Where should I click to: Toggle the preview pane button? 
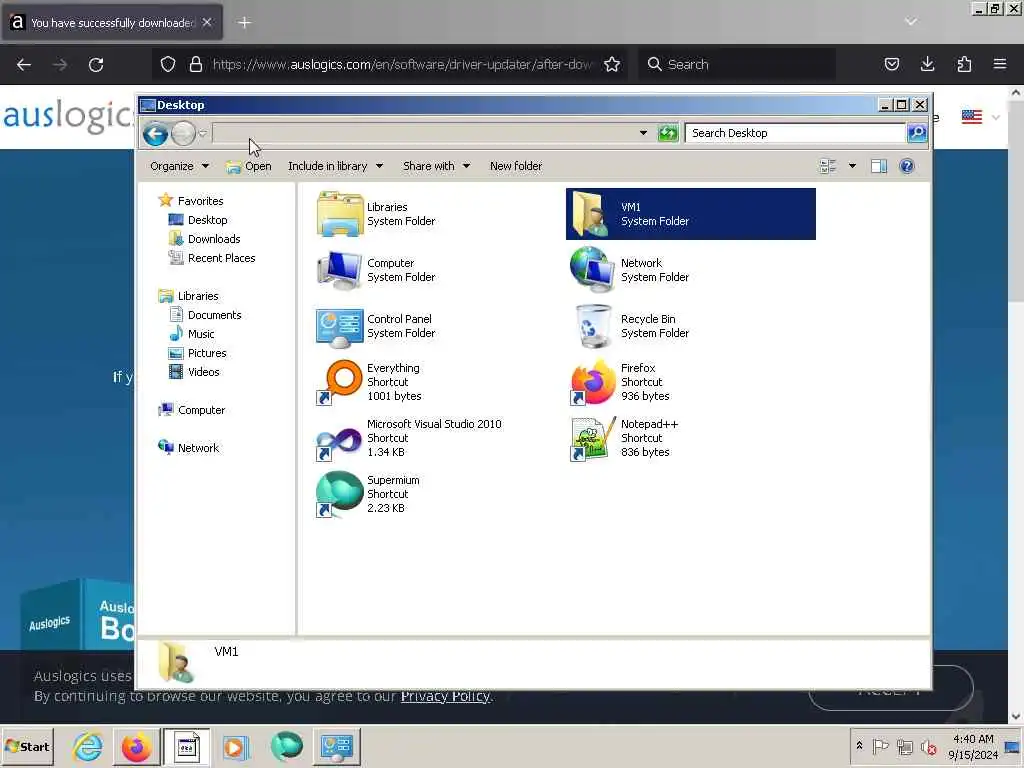879,167
